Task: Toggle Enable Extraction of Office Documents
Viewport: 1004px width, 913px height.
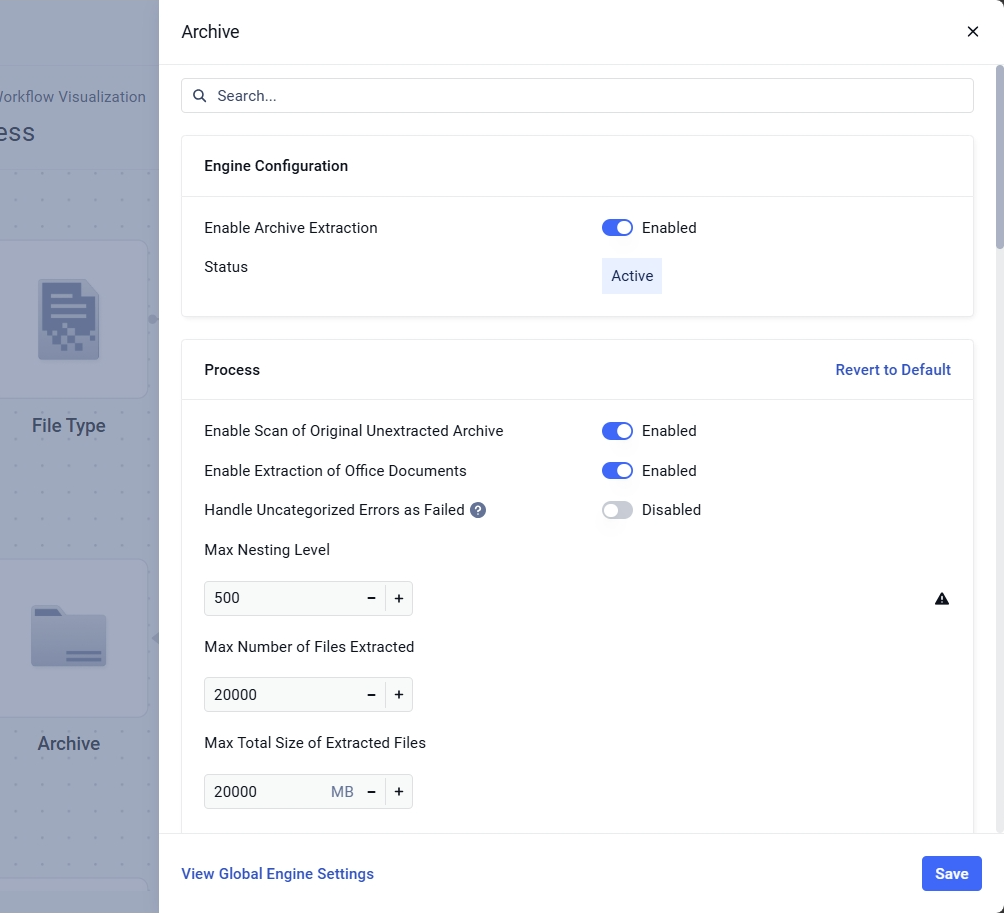Action: click(617, 471)
